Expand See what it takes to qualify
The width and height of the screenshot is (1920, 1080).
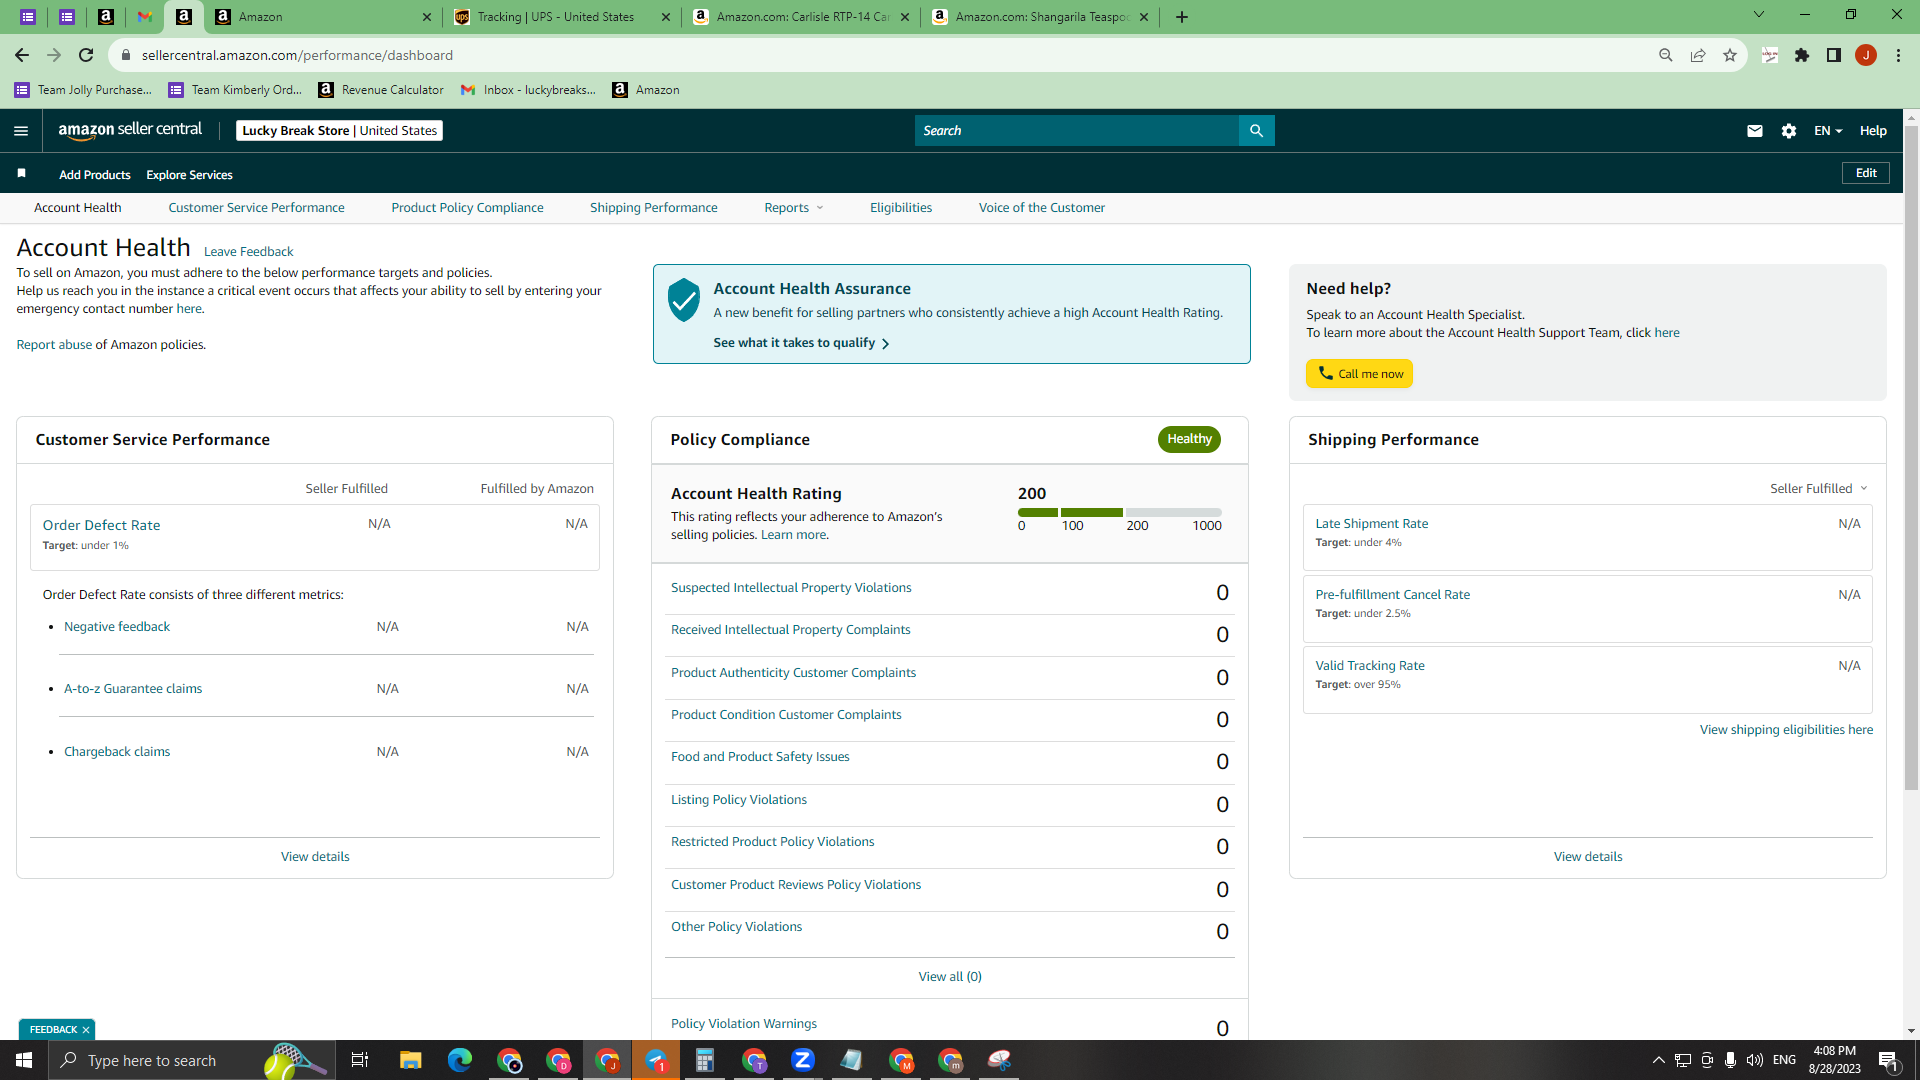(801, 343)
